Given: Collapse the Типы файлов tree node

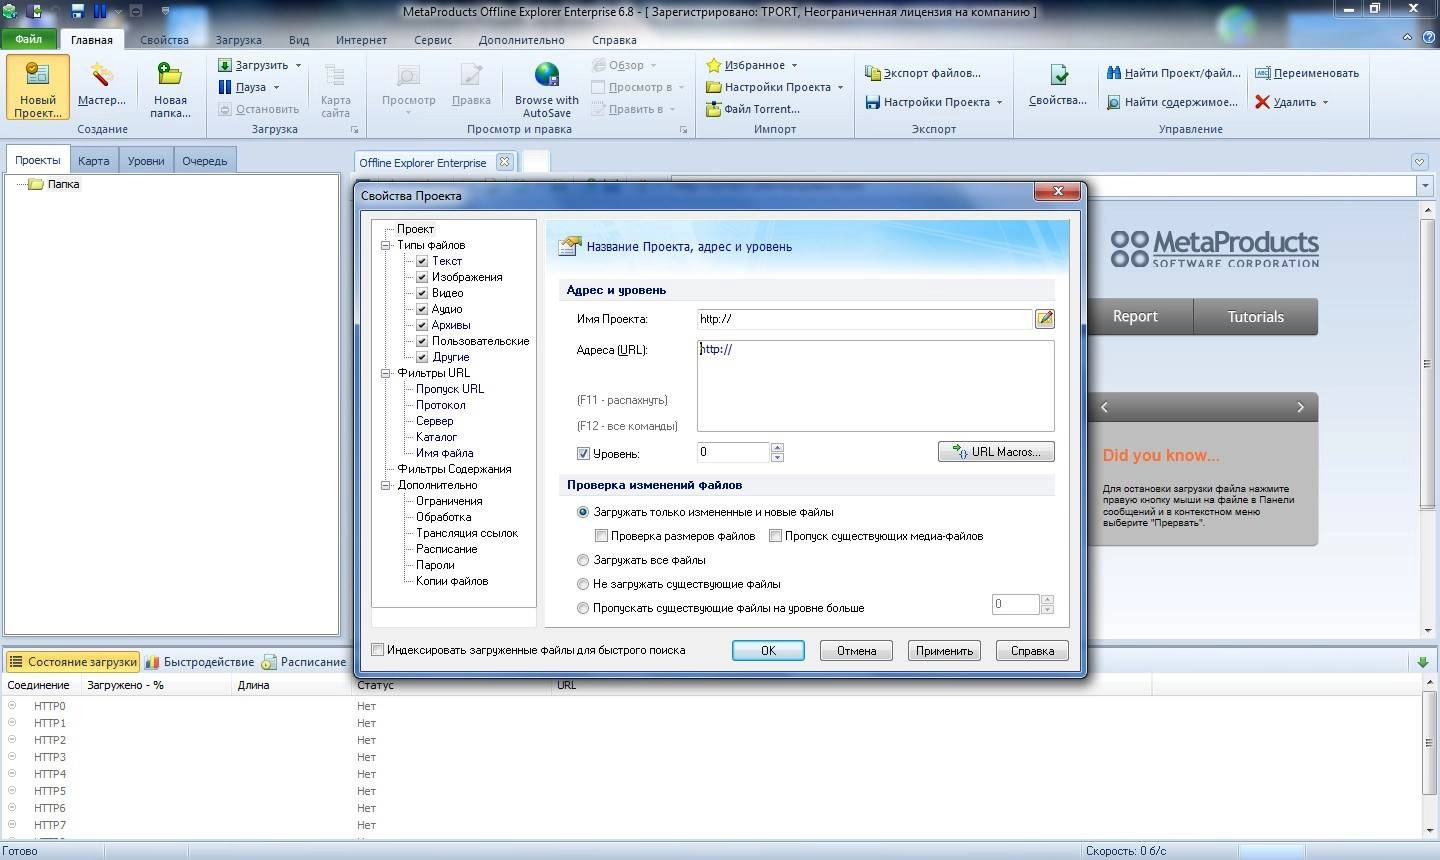Looking at the screenshot, I should 386,245.
